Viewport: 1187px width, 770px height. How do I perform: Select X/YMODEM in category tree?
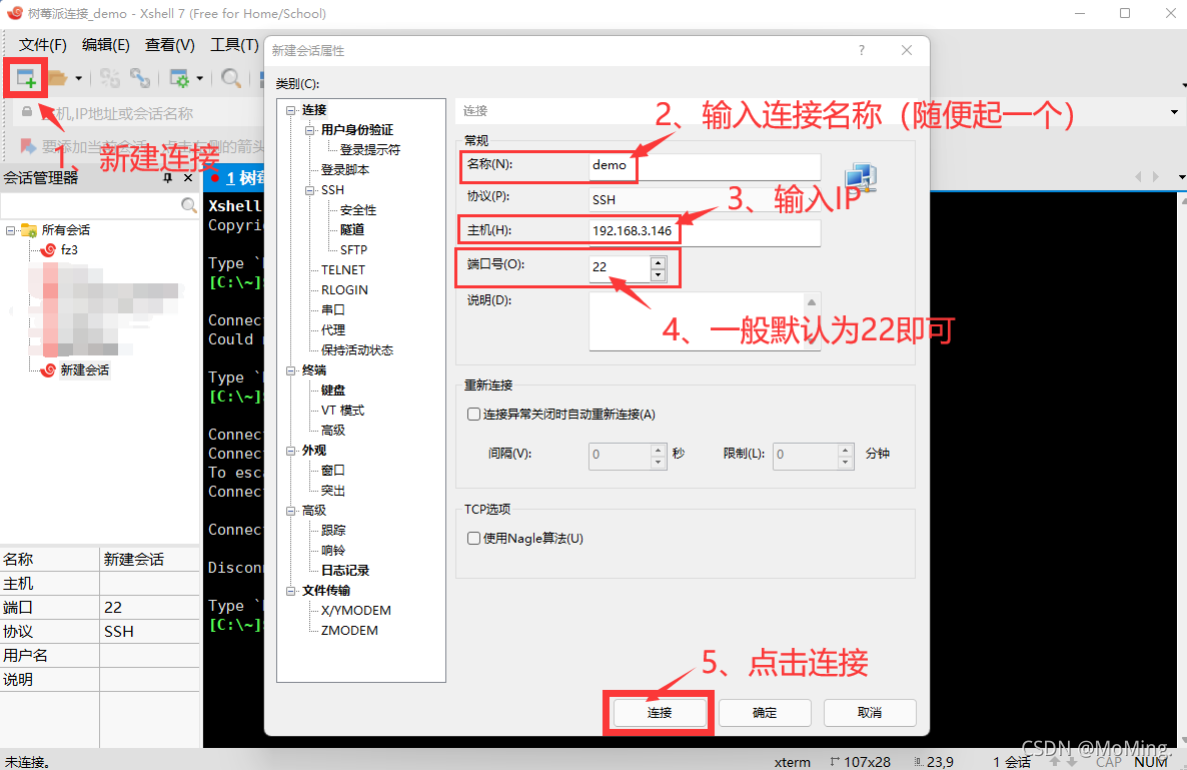pos(356,610)
